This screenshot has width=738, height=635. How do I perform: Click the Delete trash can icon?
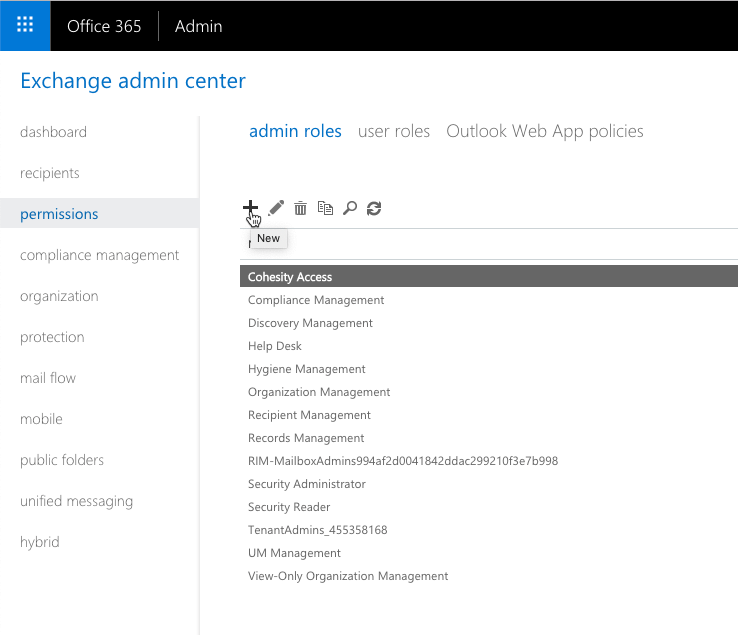(300, 208)
